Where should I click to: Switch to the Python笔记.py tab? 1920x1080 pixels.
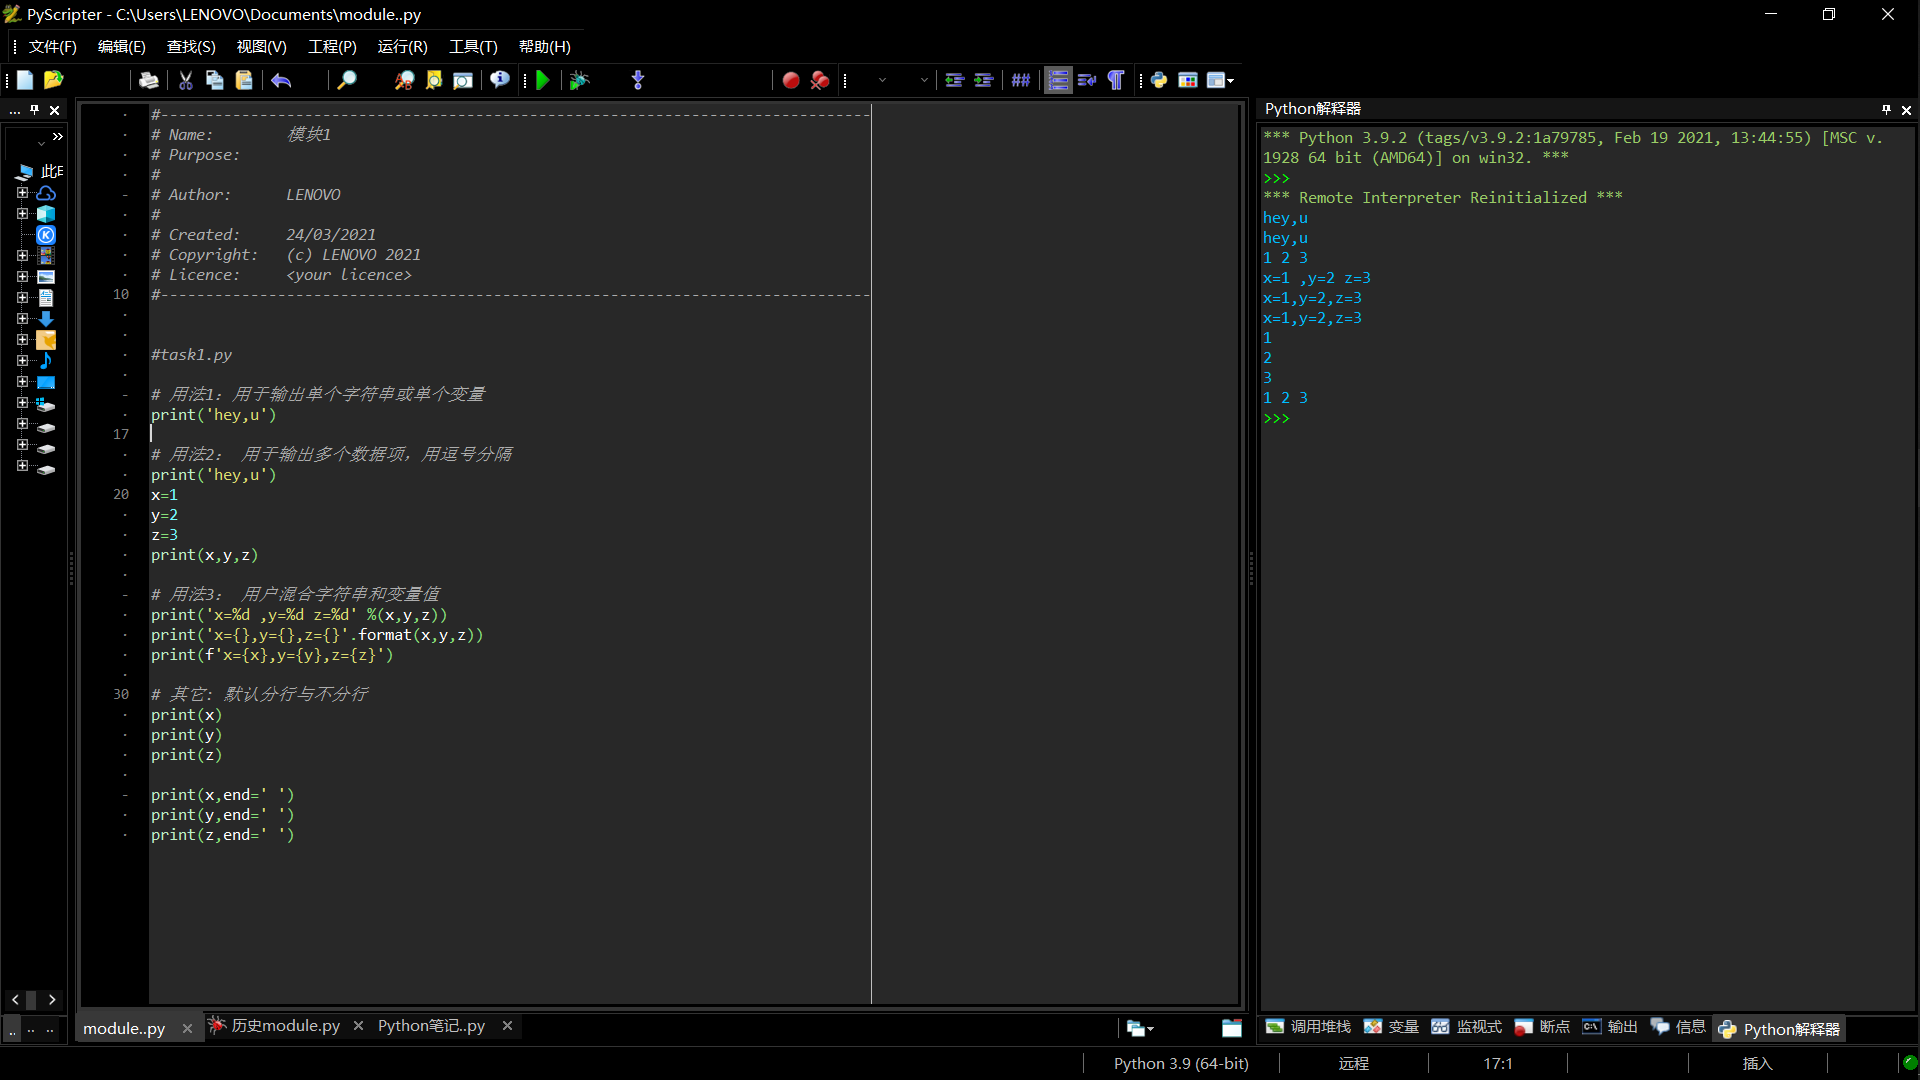click(431, 1026)
